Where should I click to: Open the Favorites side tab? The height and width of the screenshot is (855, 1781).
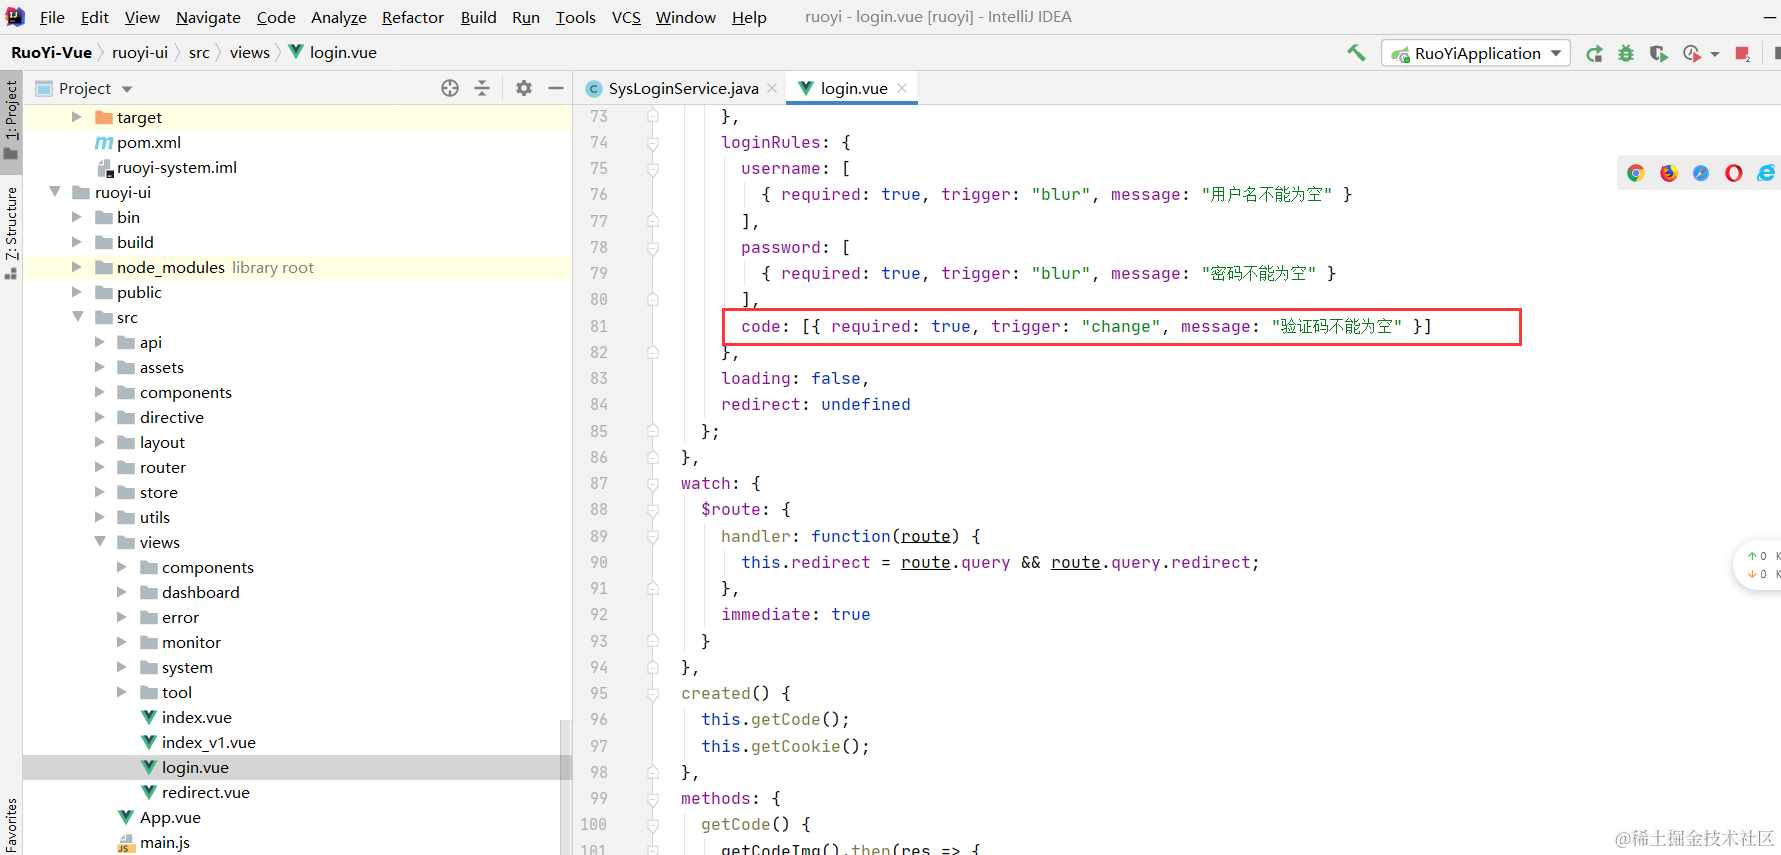click(11, 825)
